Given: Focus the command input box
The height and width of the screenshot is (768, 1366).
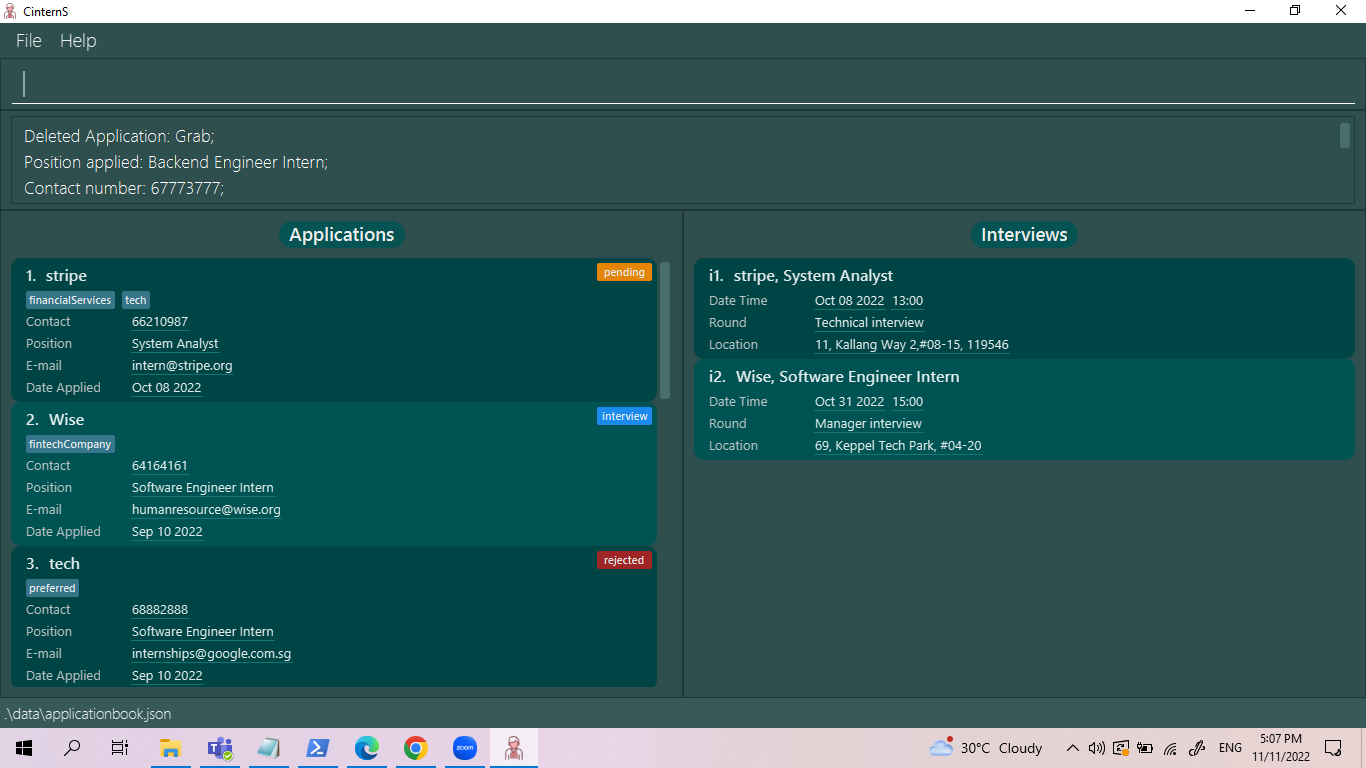Looking at the screenshot, I should [x=683, y=84].
